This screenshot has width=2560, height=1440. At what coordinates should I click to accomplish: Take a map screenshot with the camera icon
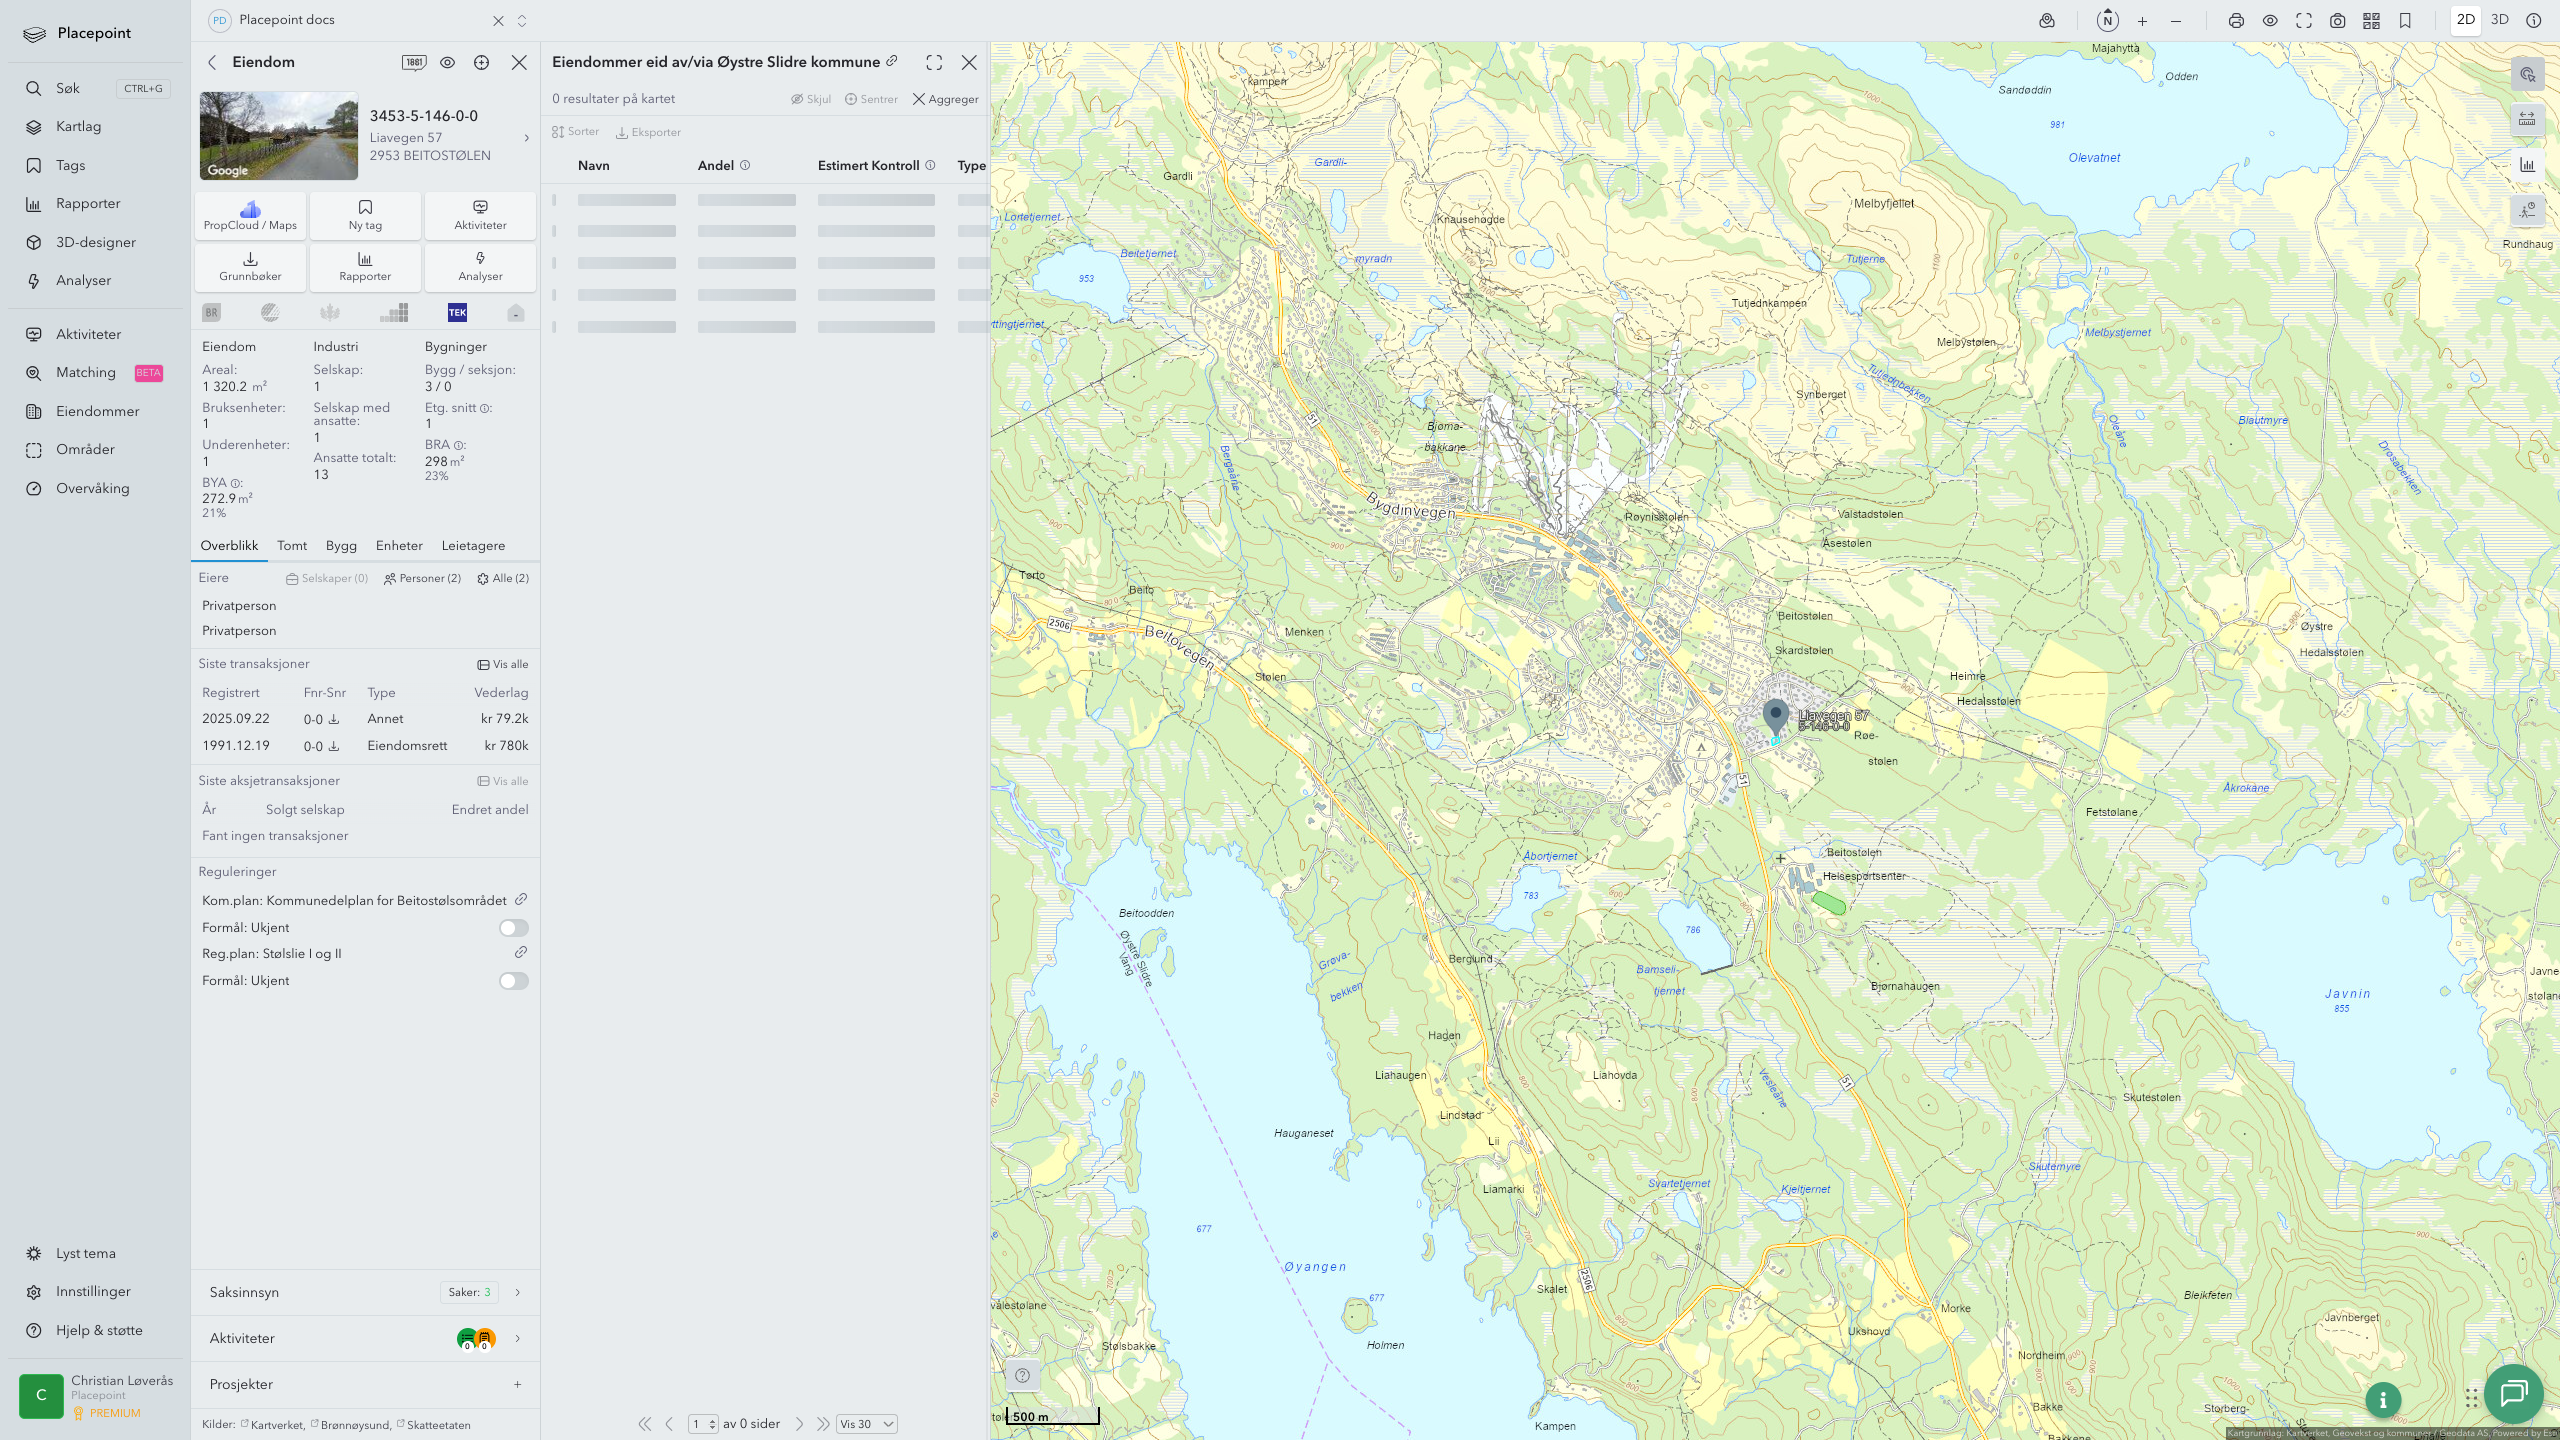tap(2338, 21)
